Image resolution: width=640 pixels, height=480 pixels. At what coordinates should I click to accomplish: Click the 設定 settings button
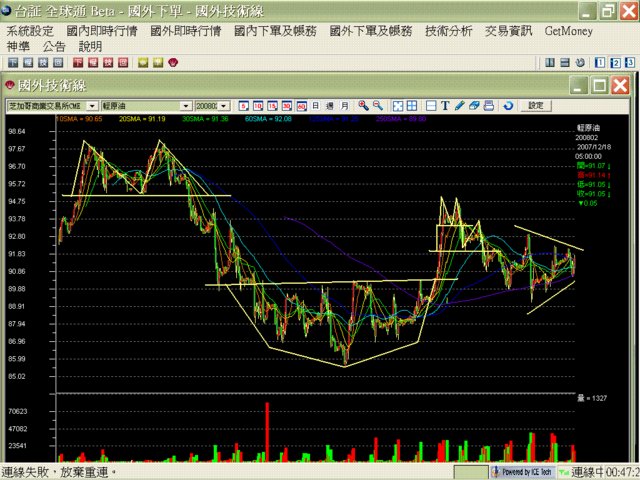536,106
